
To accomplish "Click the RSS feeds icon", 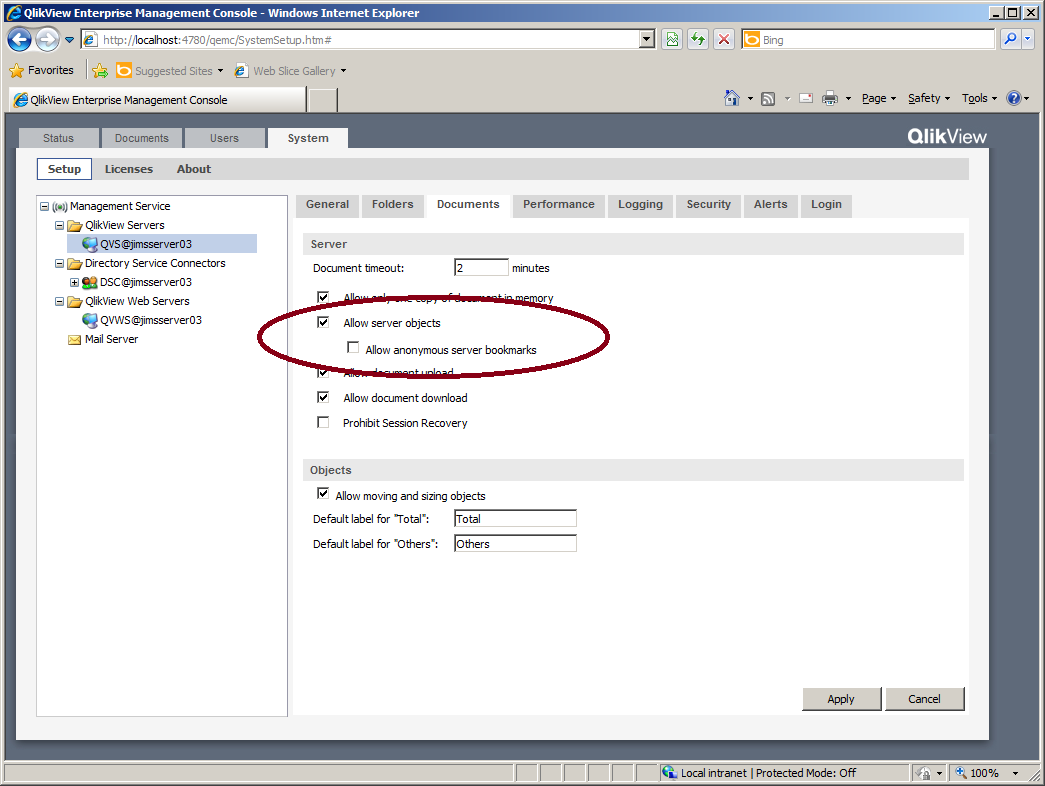I will (768, 99).
